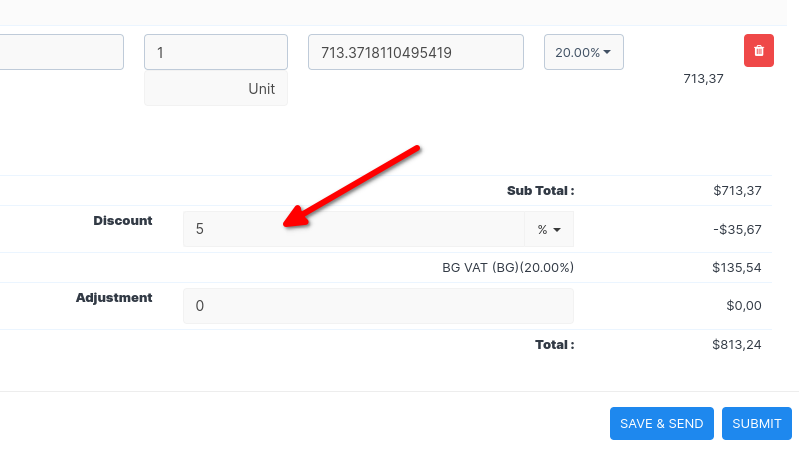Delete the line item with trash icon

pyautogui.click(x=758, y=51)
